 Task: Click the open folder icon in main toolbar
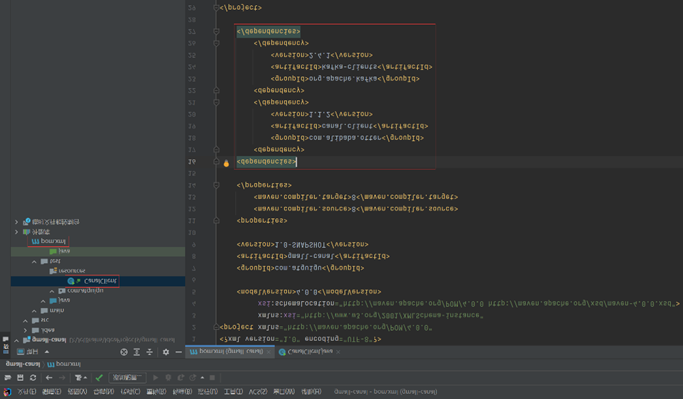pos(7,378)
